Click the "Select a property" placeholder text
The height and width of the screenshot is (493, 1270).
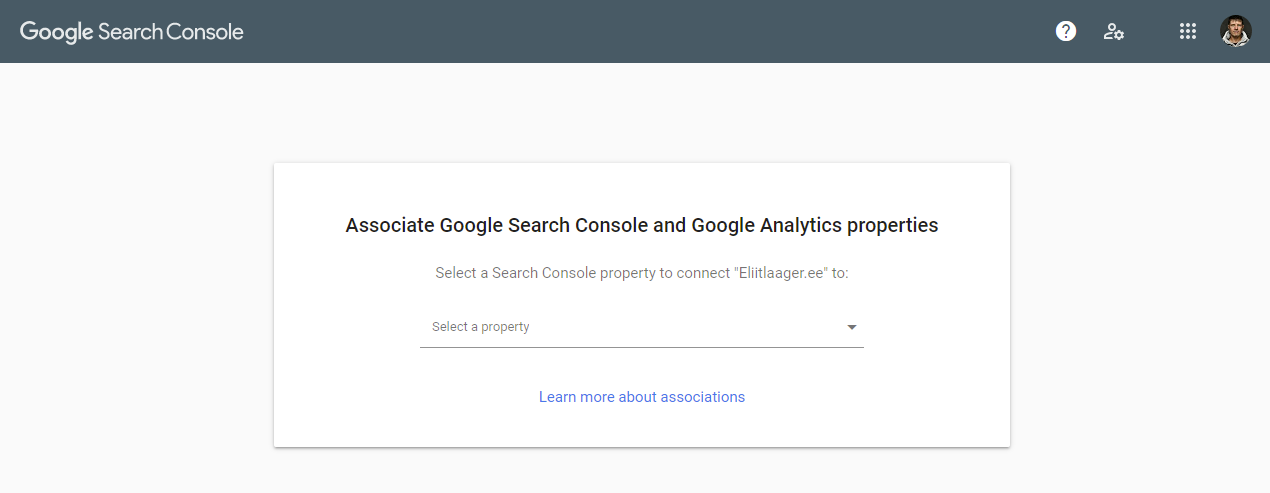[x=481, y=327]
